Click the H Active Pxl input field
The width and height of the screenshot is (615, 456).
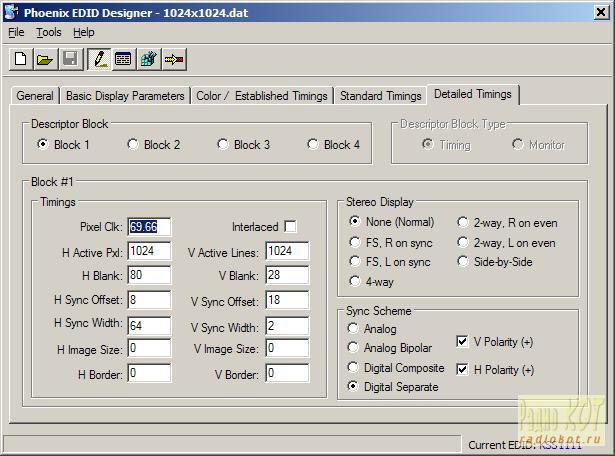pyautogui.click(x=149, y=251)
